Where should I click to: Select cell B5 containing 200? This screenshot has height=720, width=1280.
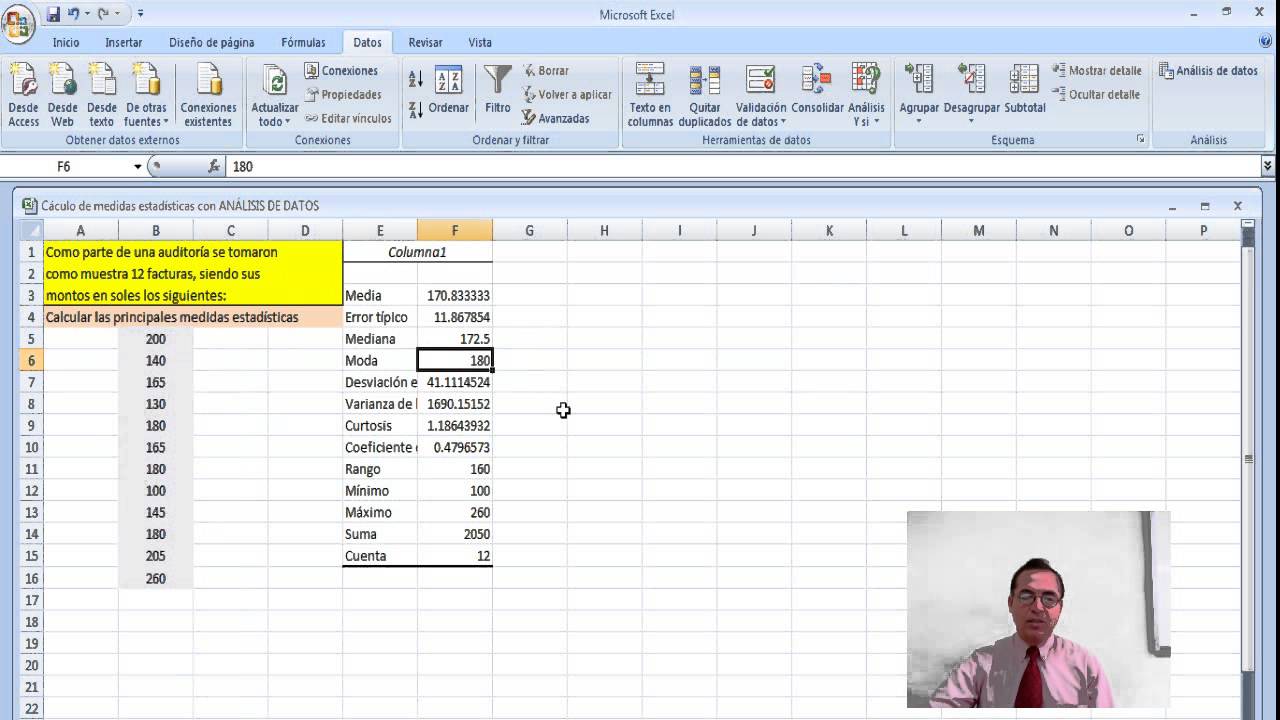pos(155,339)
